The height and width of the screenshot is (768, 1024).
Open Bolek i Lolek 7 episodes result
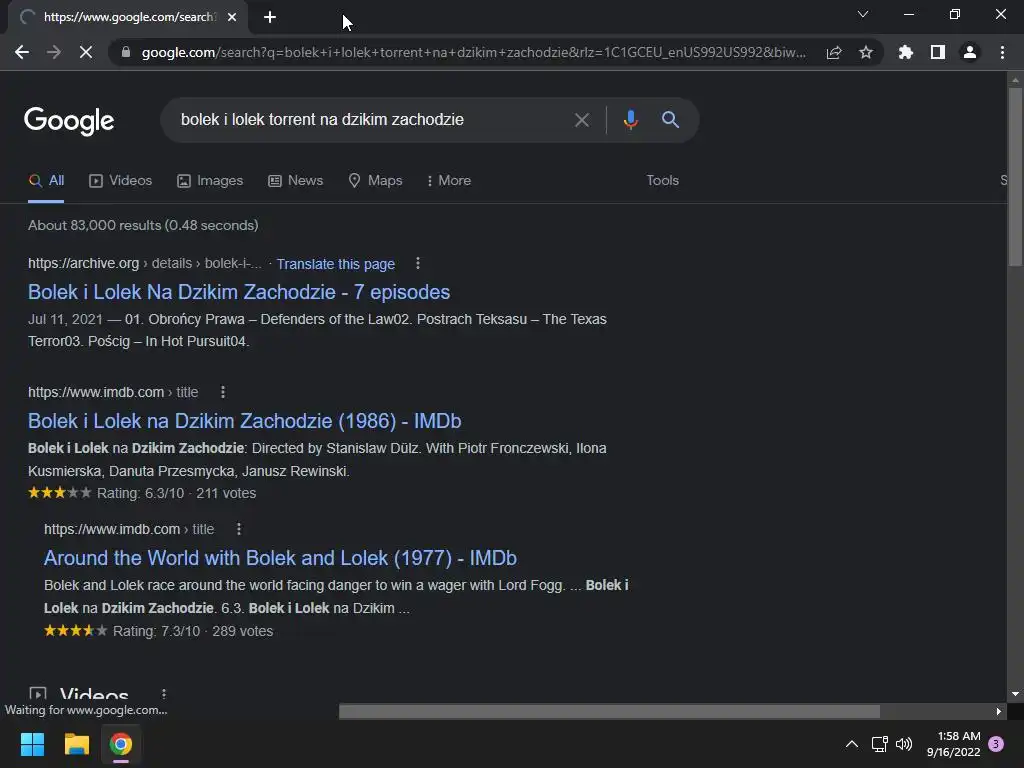239,292
